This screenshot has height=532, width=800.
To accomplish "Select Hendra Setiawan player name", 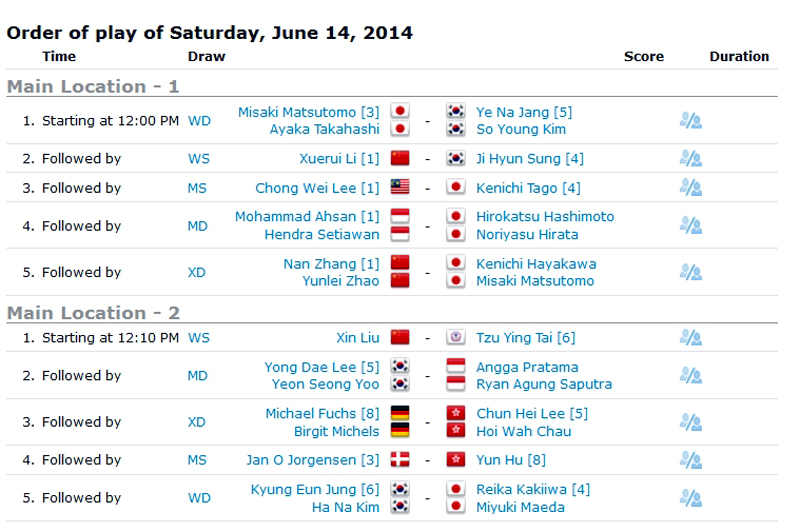I will [x=322, y=234].
